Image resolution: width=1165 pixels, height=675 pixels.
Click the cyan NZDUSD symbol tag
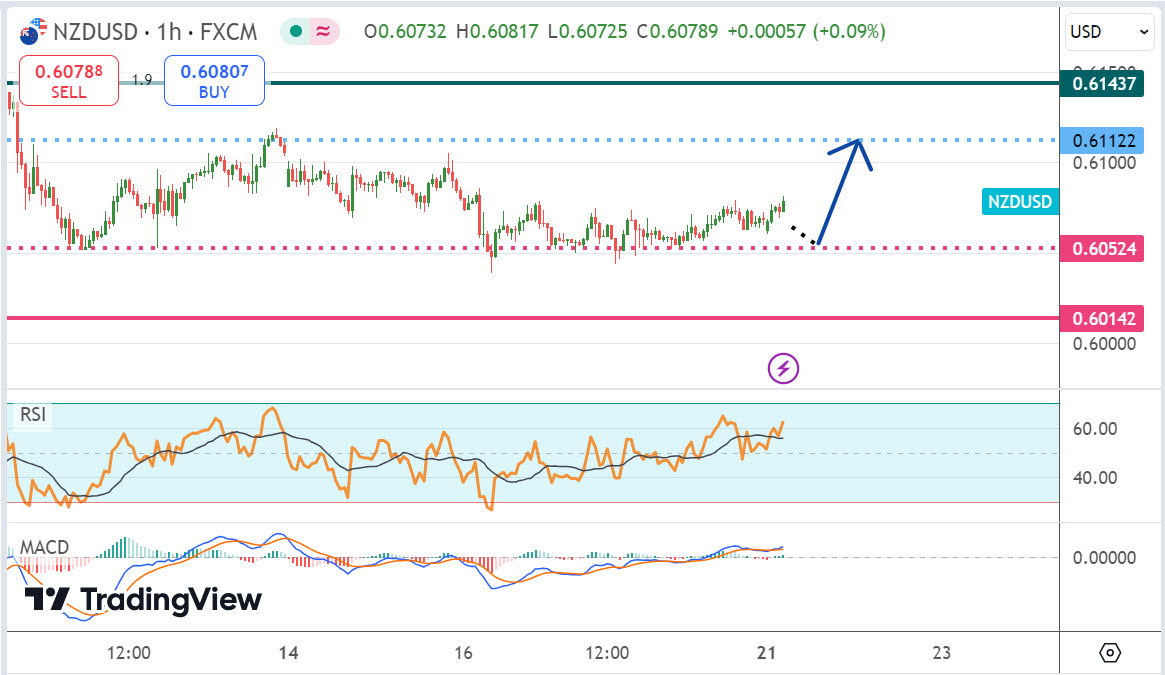(1020, 202)
